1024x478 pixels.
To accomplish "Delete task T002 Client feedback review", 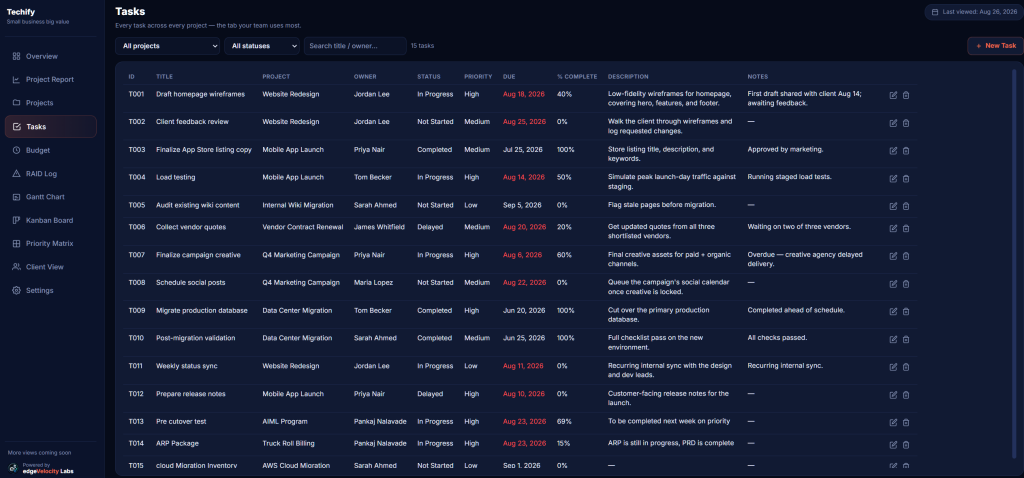I will (906, 123).
